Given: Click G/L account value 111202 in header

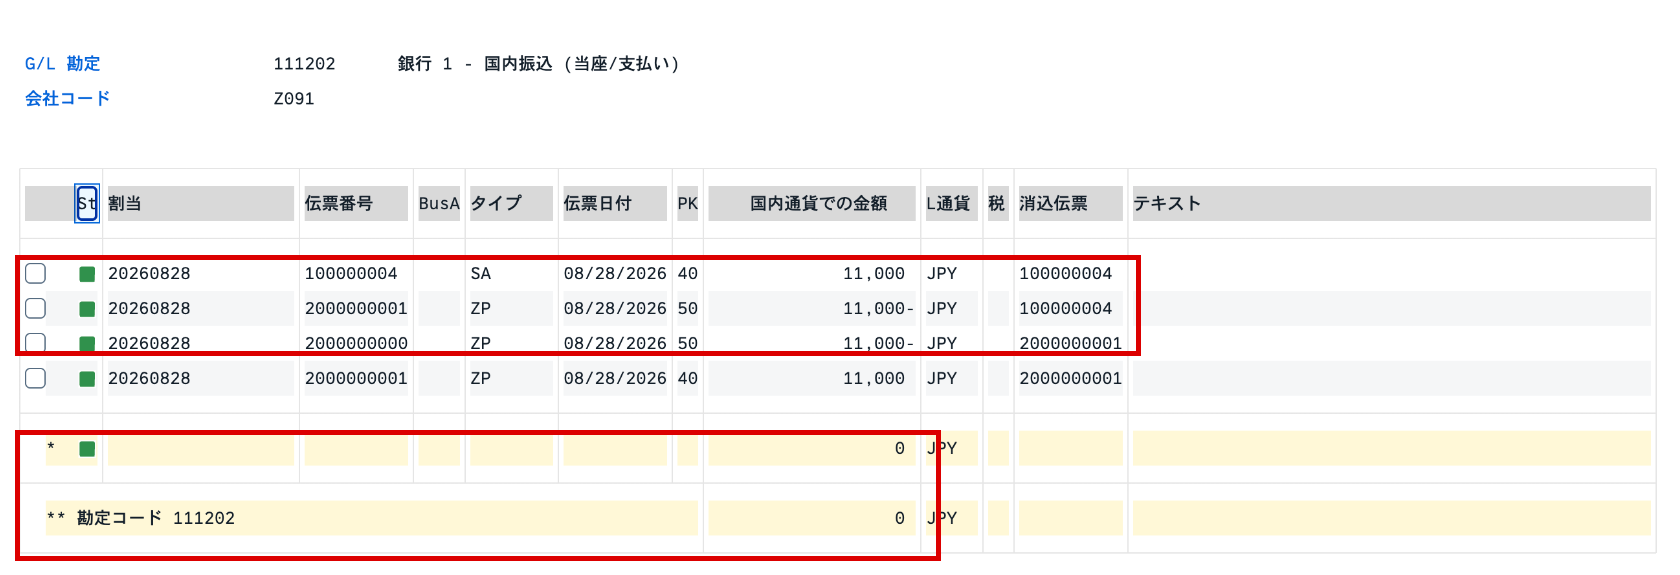Looking at the screenshot, I should tap(304, 63).
